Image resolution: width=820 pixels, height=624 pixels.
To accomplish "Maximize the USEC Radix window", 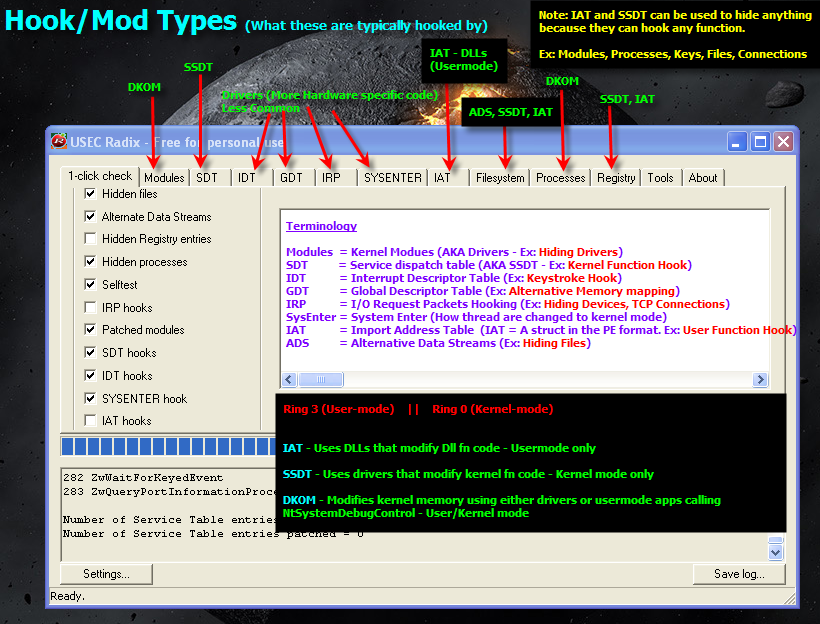I will [x=760, y=142].
